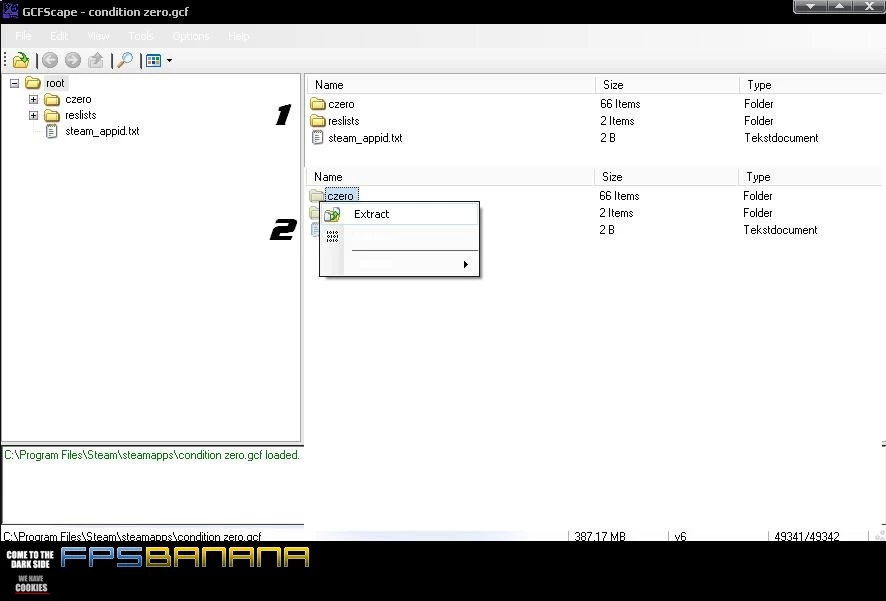Expand the reslists tree node
The width and height of the screenshot is (886, 601).
click(33, 115)
